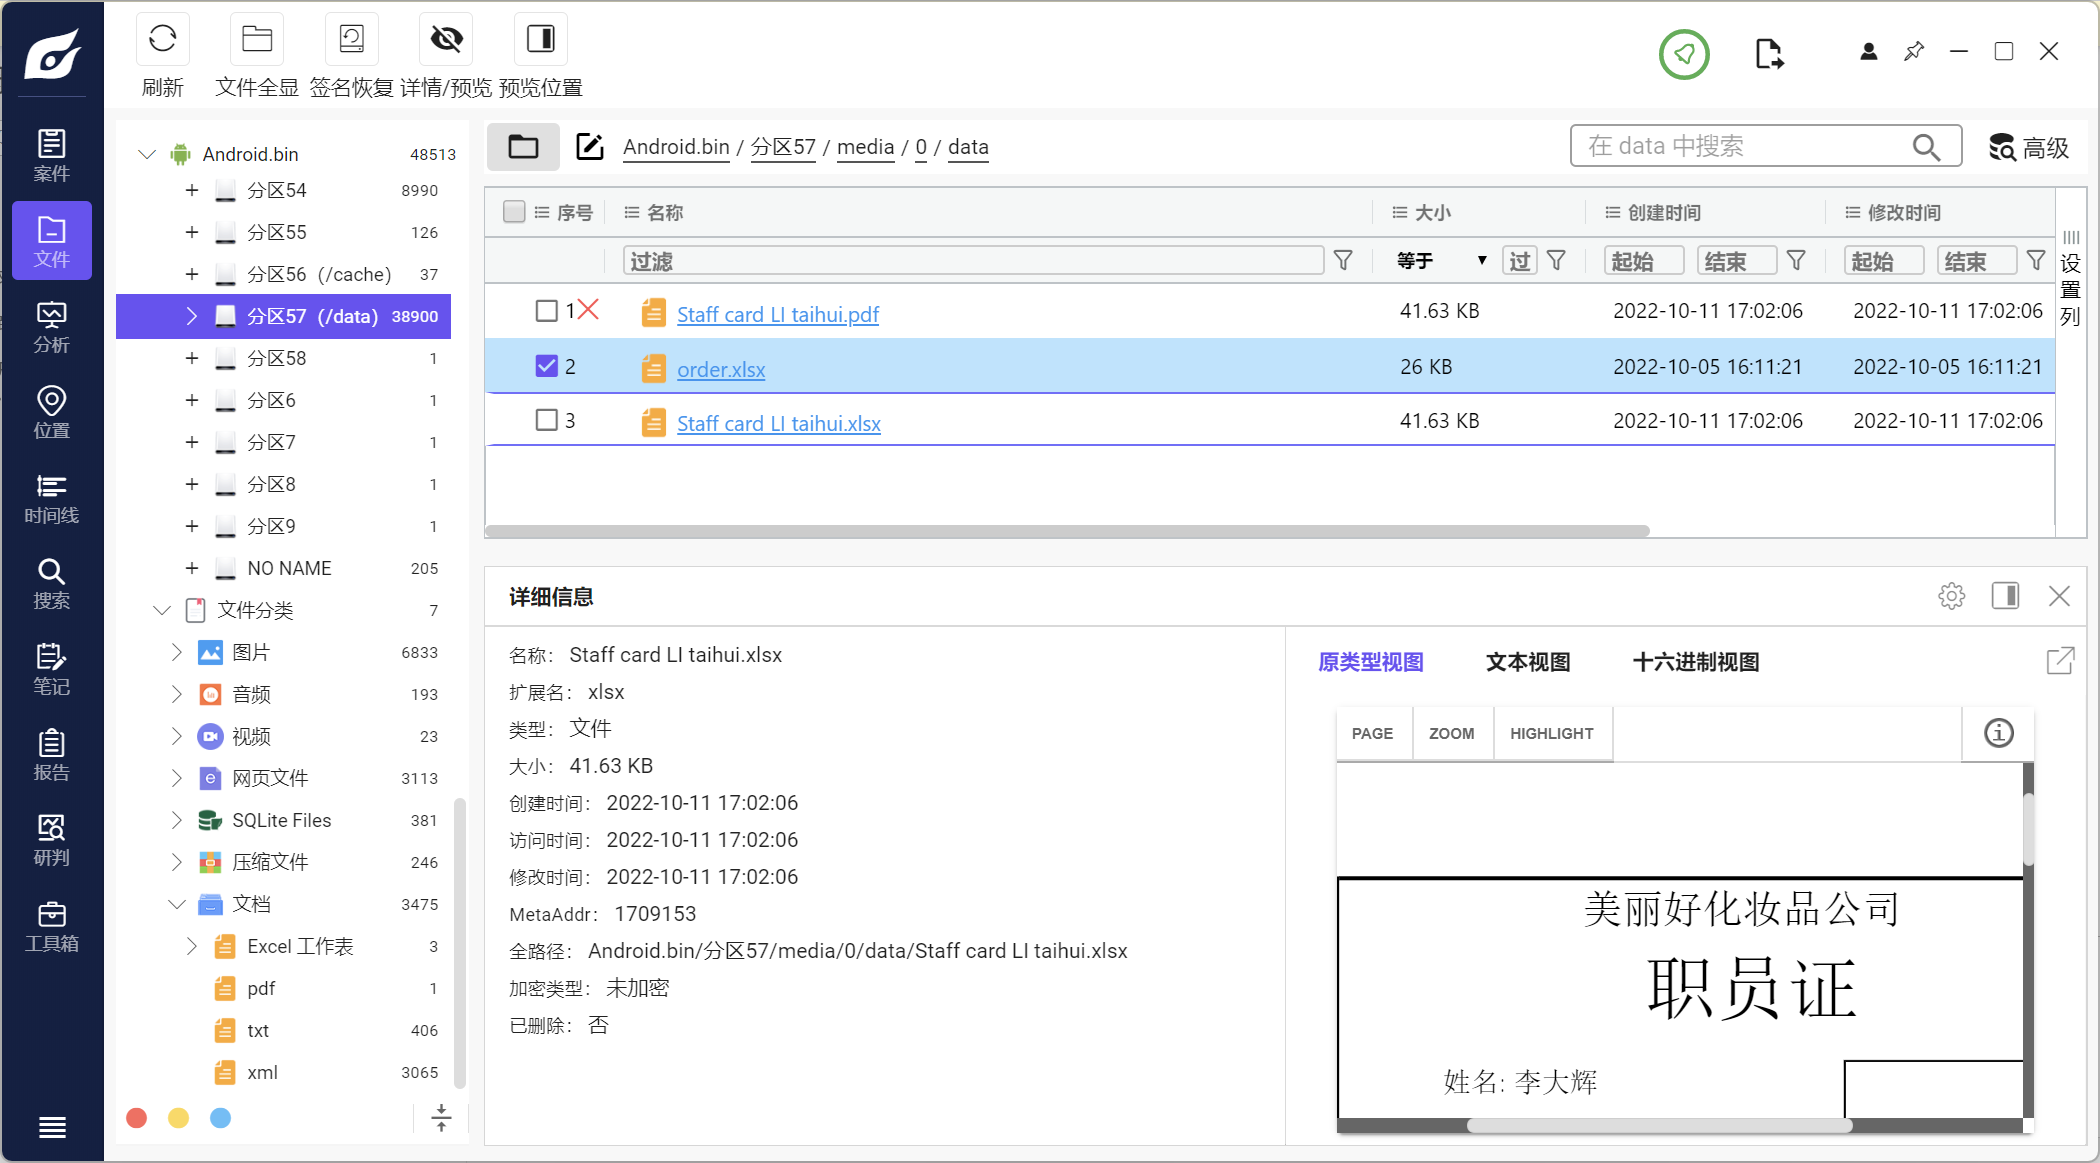
Task: Select the yellow color tag dot
Action: tap(178, 1118)
